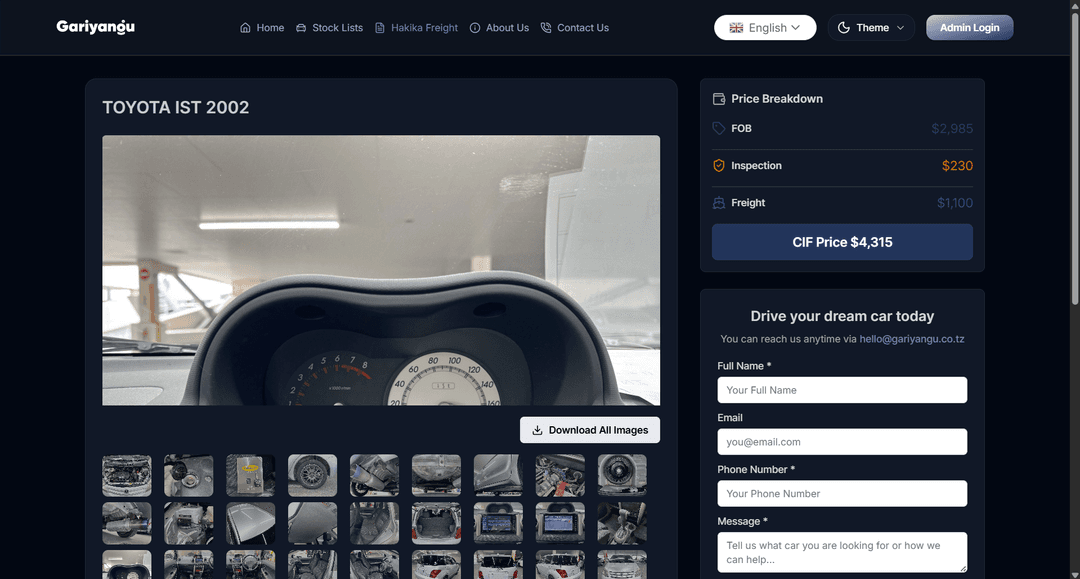This screenshot has width=1080, height=579.
Task: Click the Freight price $1,100
Action: pos(955,203)
